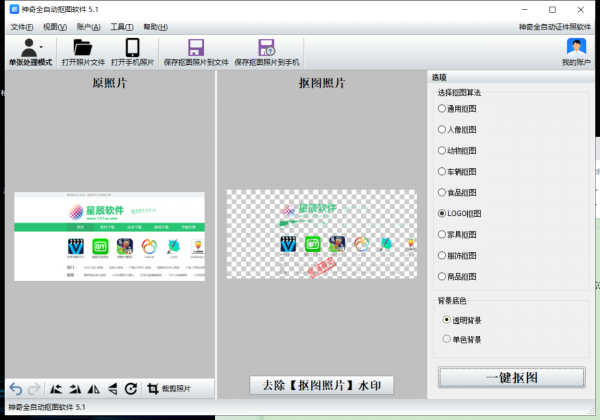Rotate photo right icon
This screenshot has width=600, height=420.
click(x=75, y=389)
